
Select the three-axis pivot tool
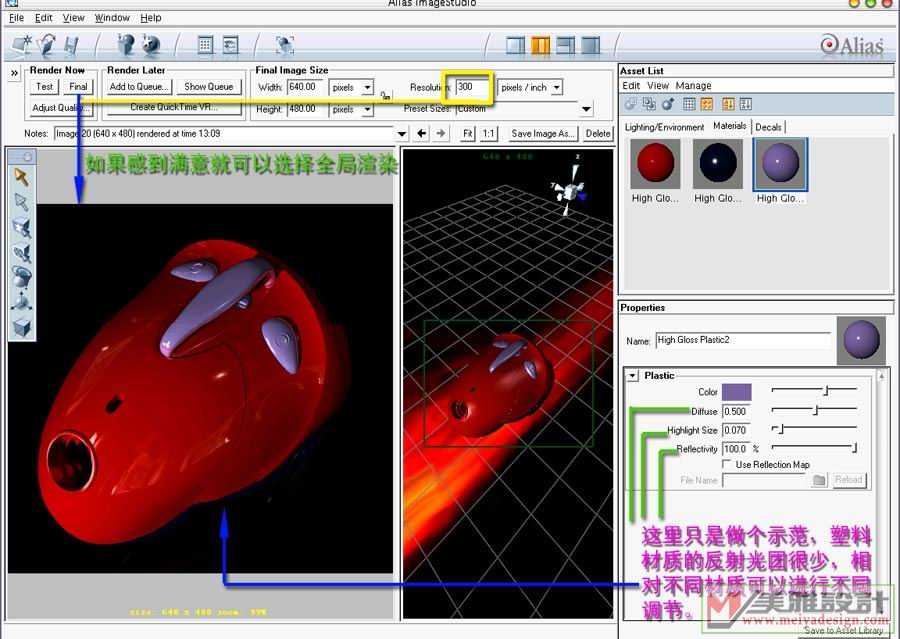(22, 302)
